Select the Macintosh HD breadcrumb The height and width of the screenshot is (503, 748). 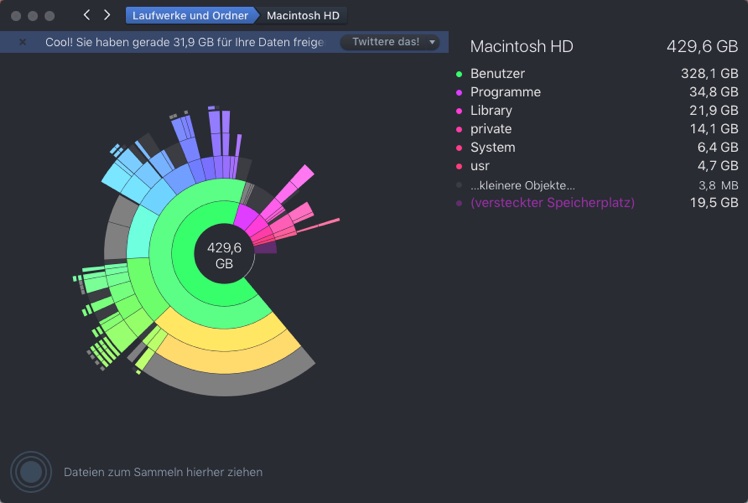coord(303,15)
